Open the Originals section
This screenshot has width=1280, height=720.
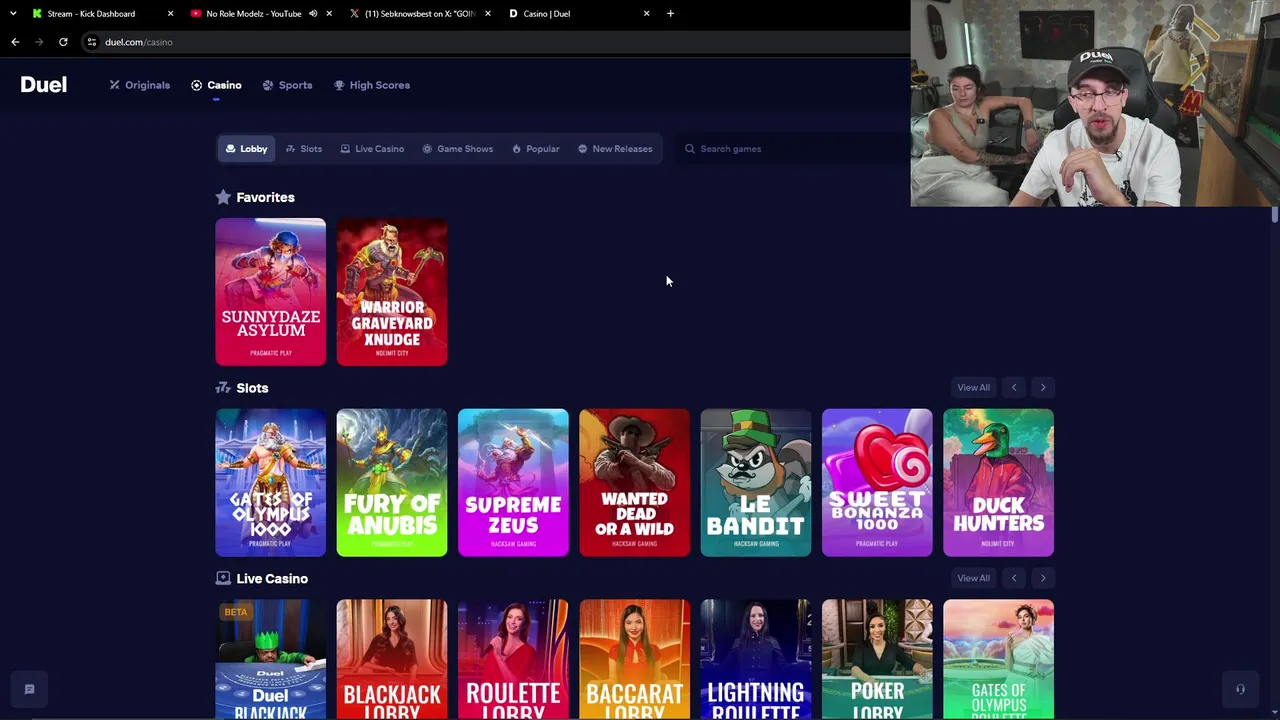(x=140, y=85)
